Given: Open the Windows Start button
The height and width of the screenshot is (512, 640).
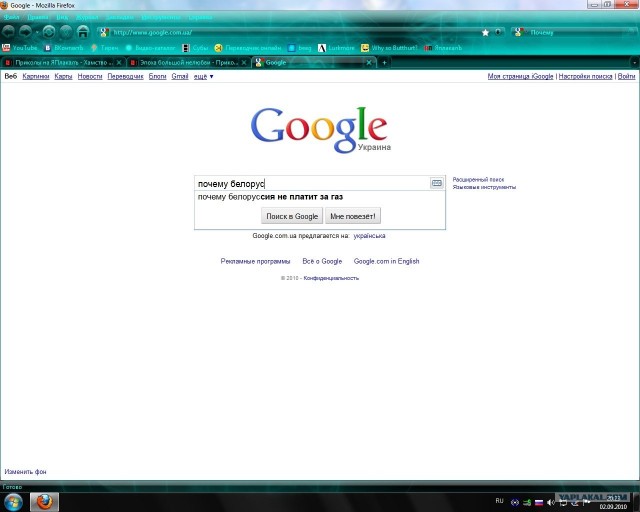Looking at the screenshot, I should tap(13, 502).
